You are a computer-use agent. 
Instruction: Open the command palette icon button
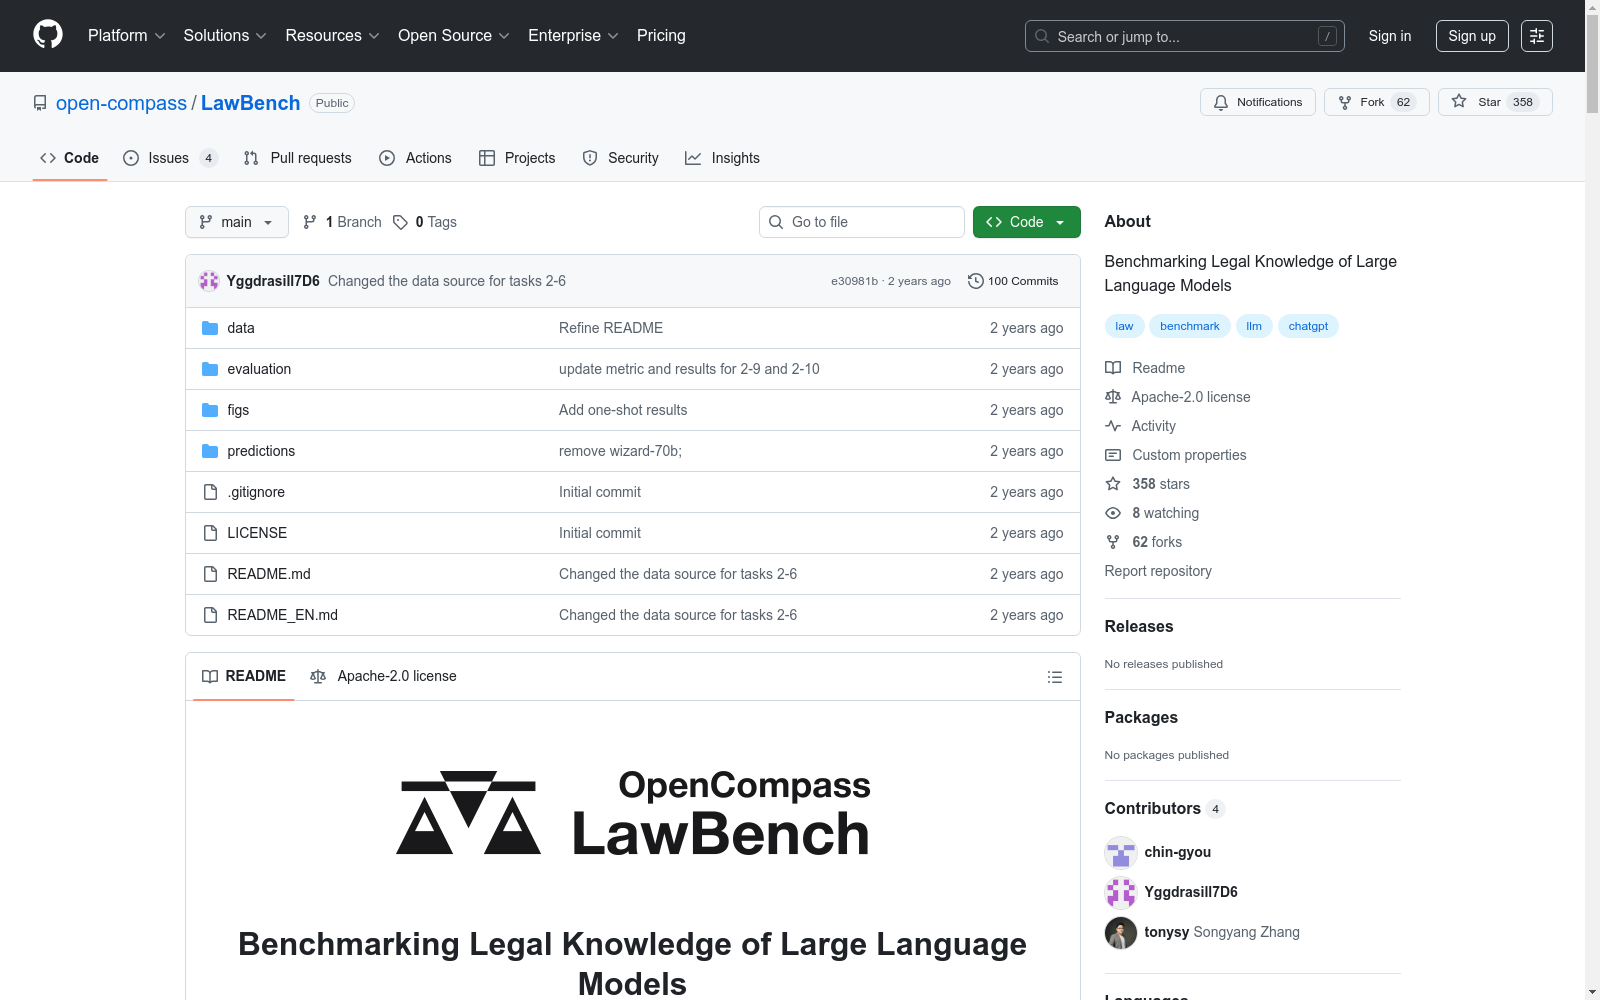coord(1537,36)
